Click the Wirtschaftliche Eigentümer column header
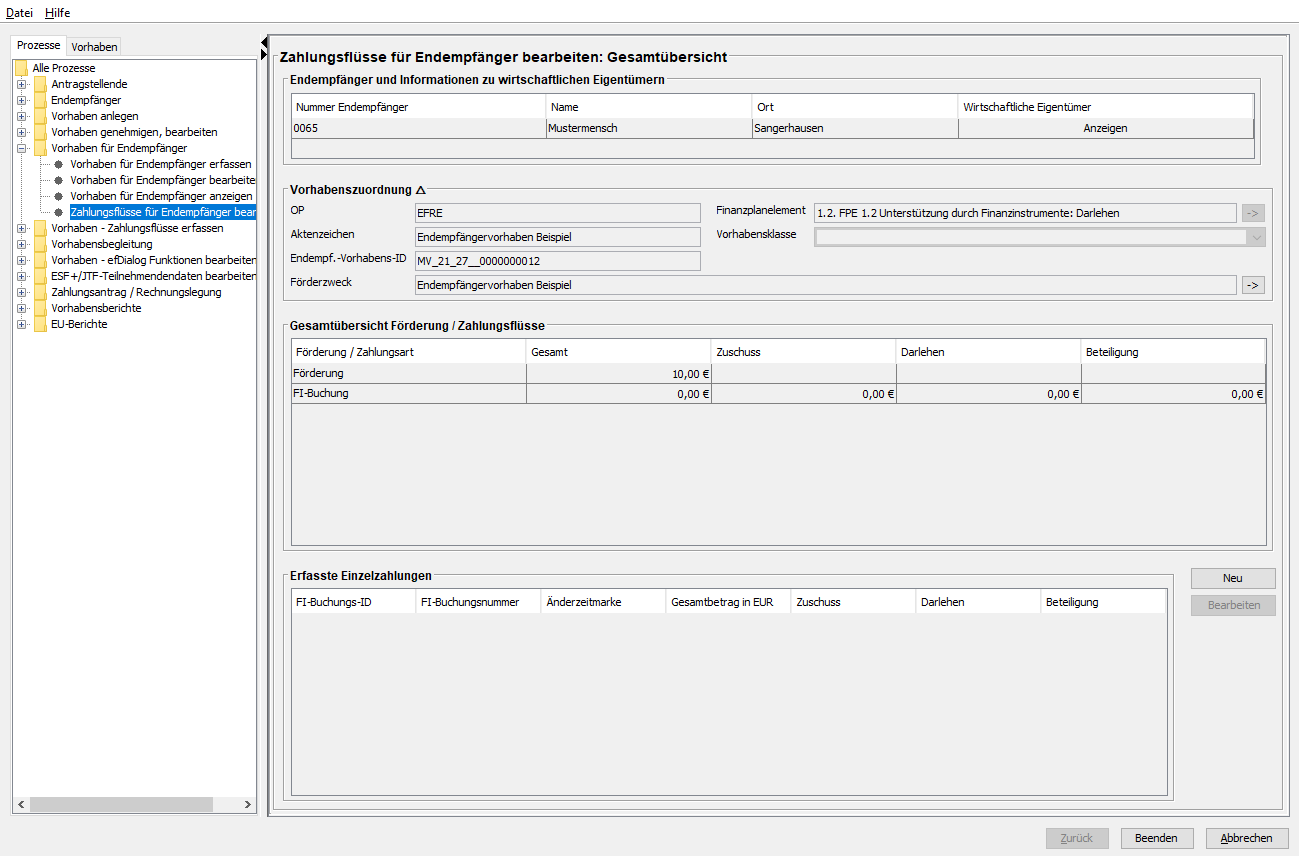Viewport: 1299px width, 856px height. pos(1105,107)
